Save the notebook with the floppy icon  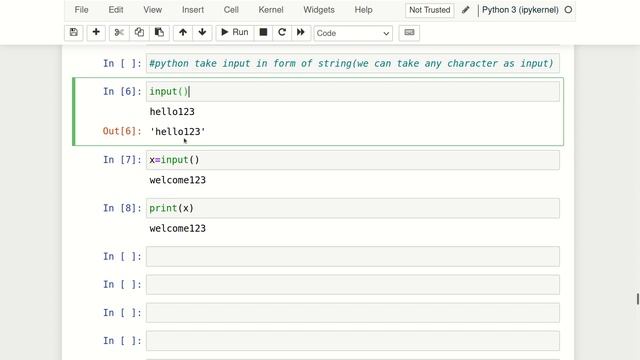coord(74,33)
